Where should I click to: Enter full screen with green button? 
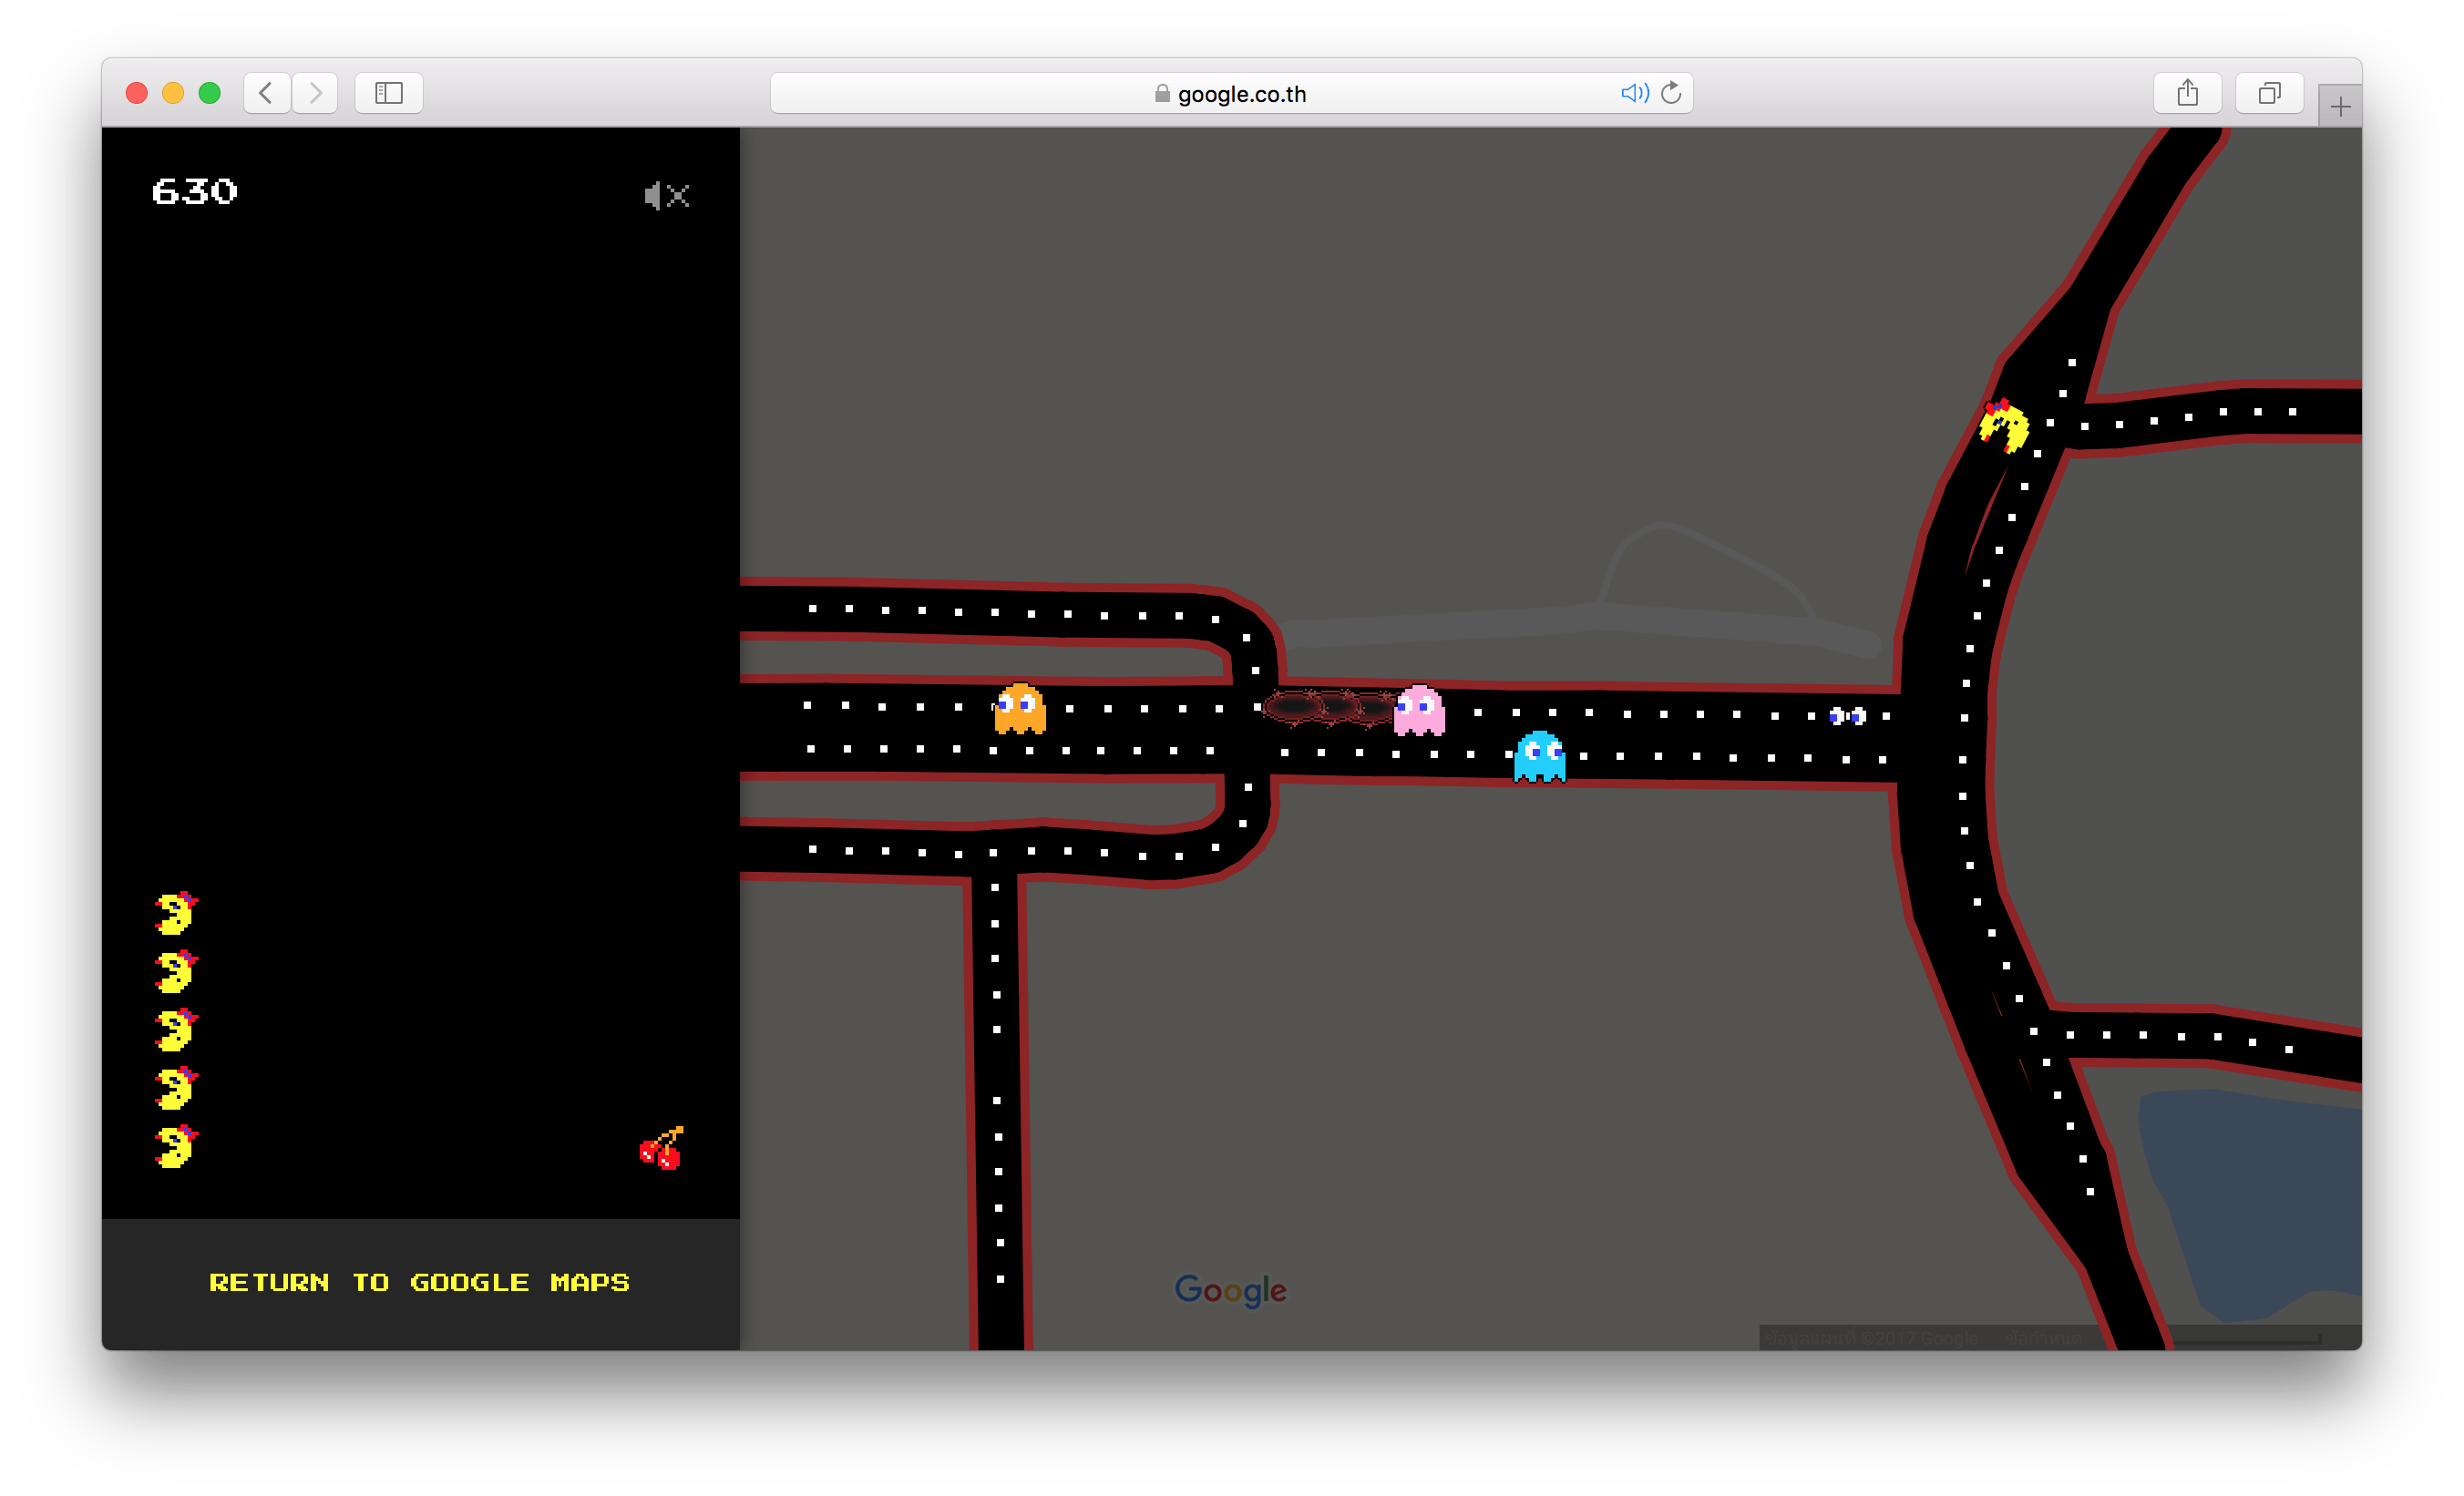(210, 93)
